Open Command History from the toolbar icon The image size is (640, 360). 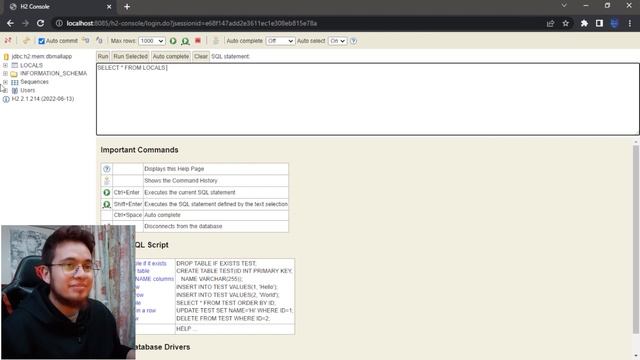(x=216, y=40)
